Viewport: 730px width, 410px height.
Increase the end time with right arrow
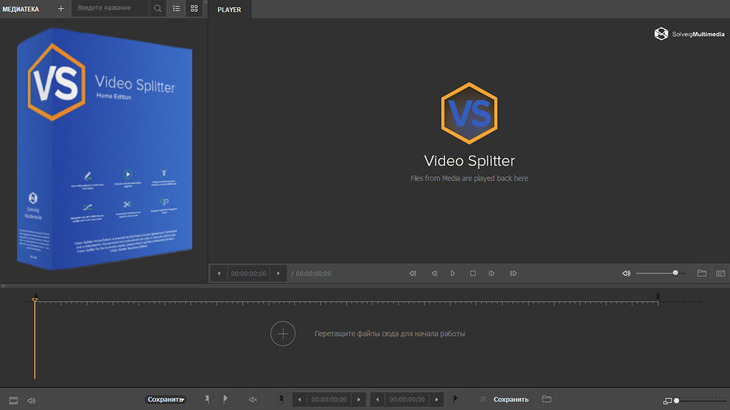pos(437,399)
